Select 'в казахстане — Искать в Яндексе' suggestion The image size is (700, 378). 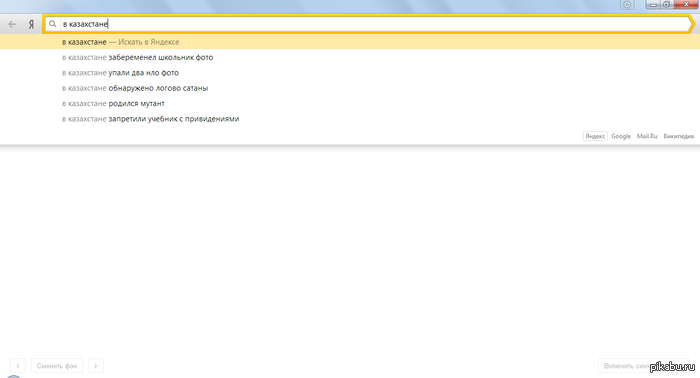click(350, 42)
